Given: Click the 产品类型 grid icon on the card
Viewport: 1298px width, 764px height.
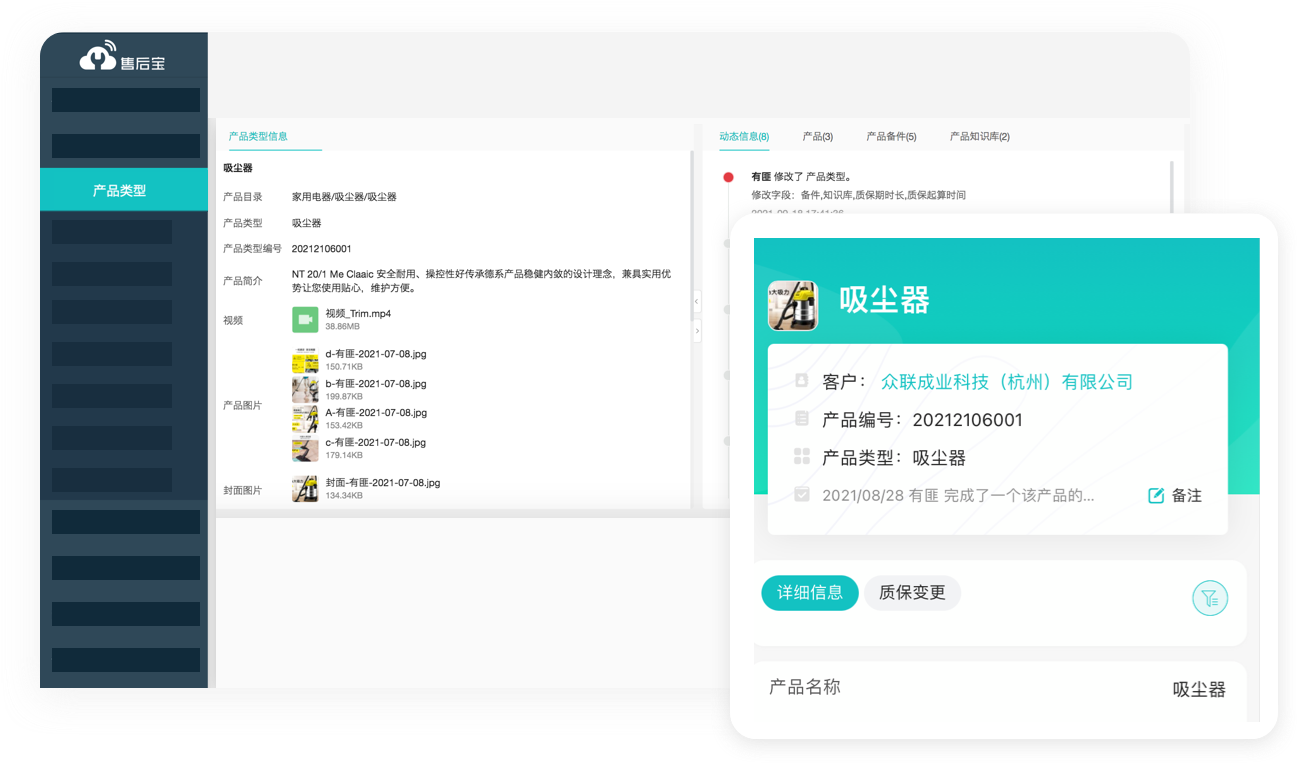Looking at the screenshot, I should (802, 456).
